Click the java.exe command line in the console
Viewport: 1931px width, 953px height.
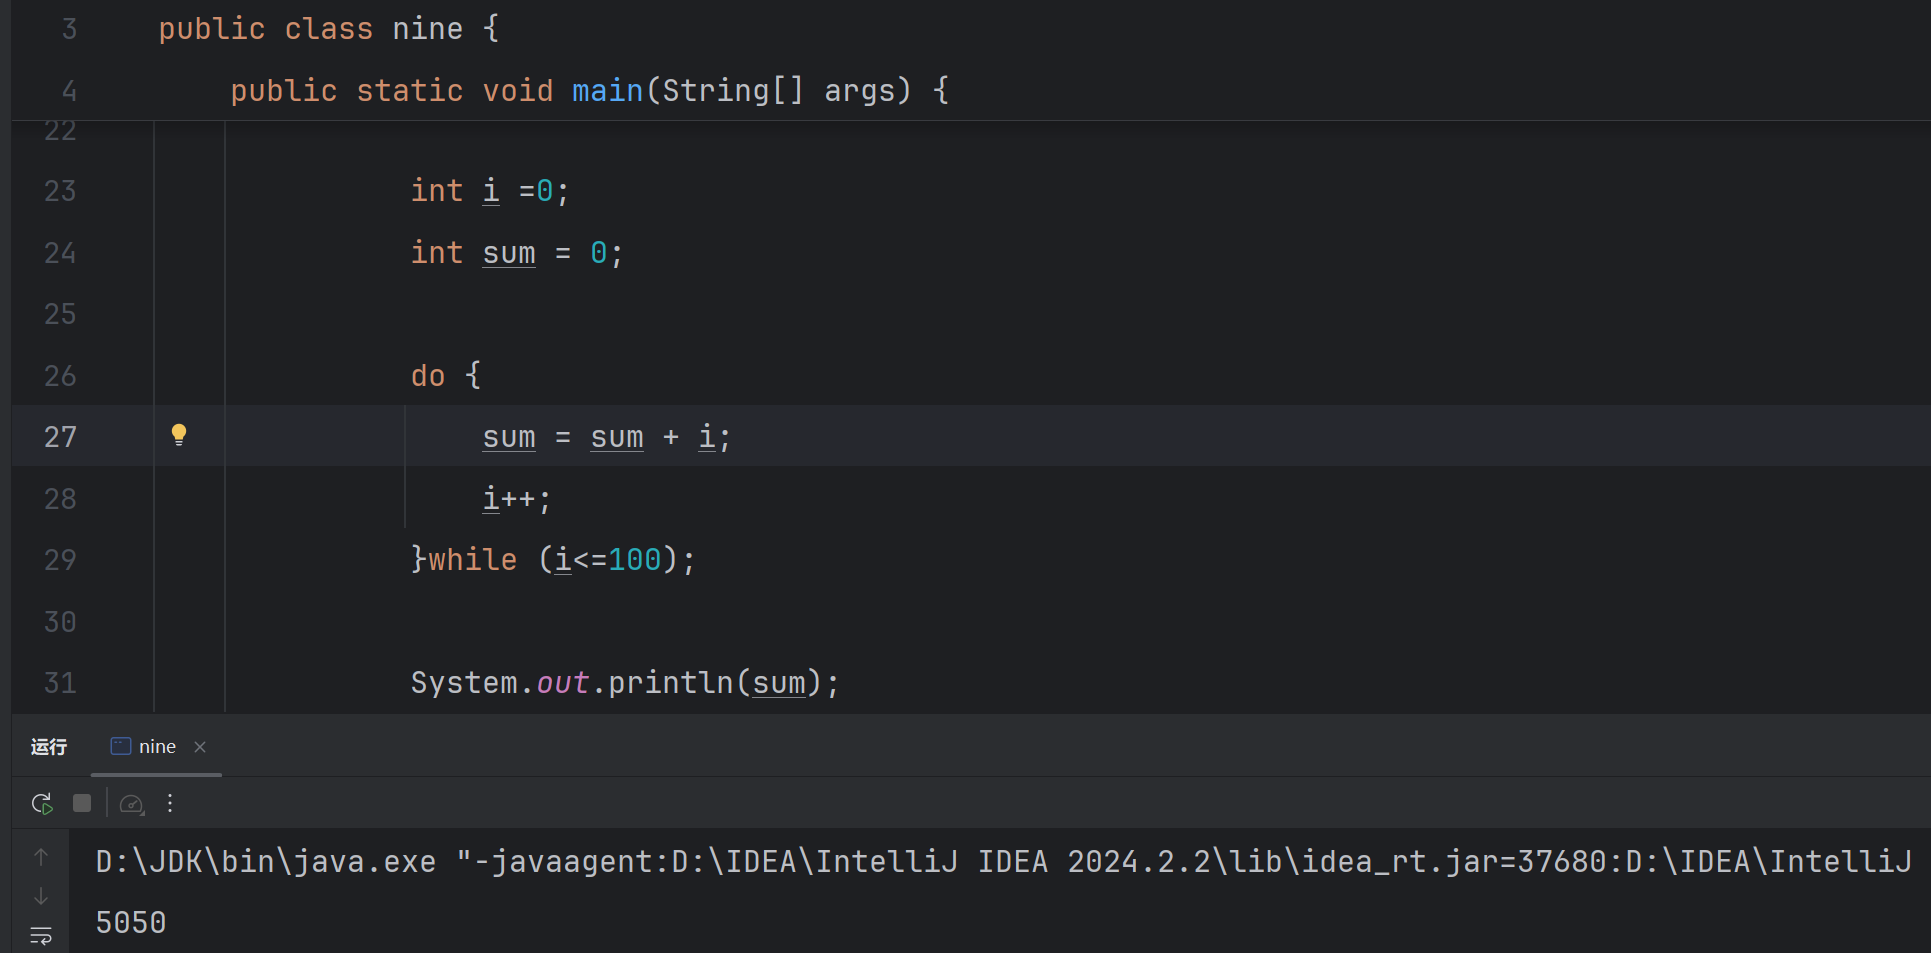(x=1004, y=861)
